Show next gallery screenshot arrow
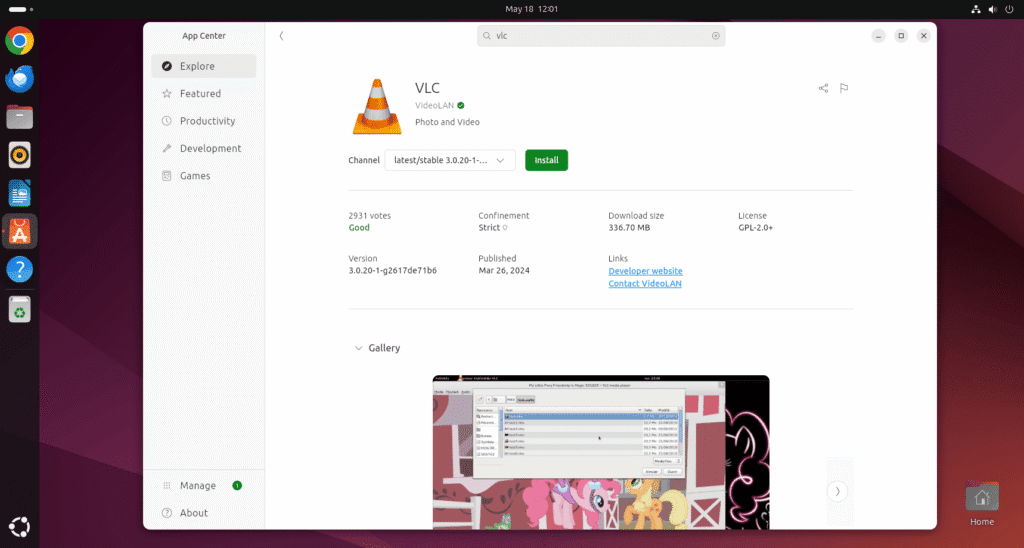Screen dimensions: 1024x548 [837, 491]
